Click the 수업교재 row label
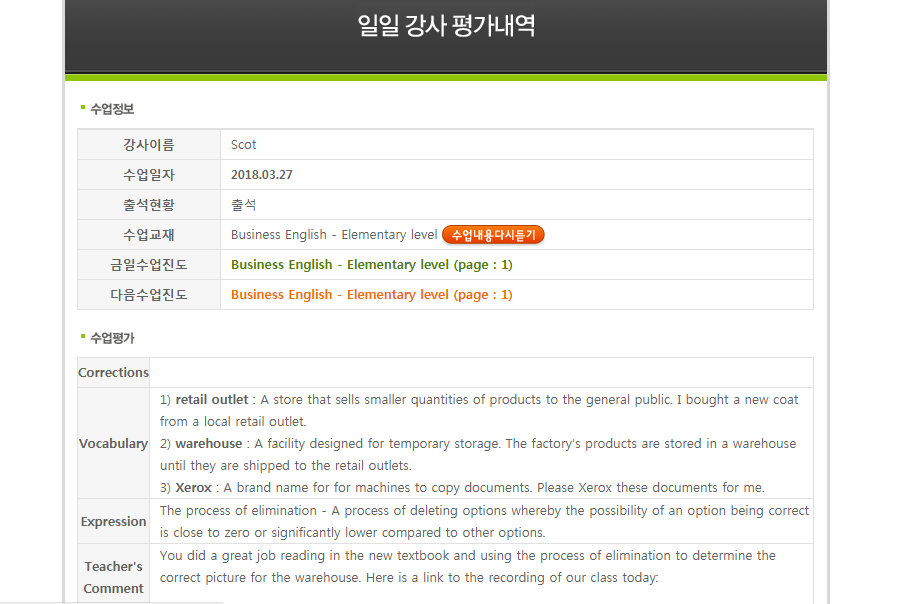Viewport: 897px width, 604px height. tap(149, 235)
